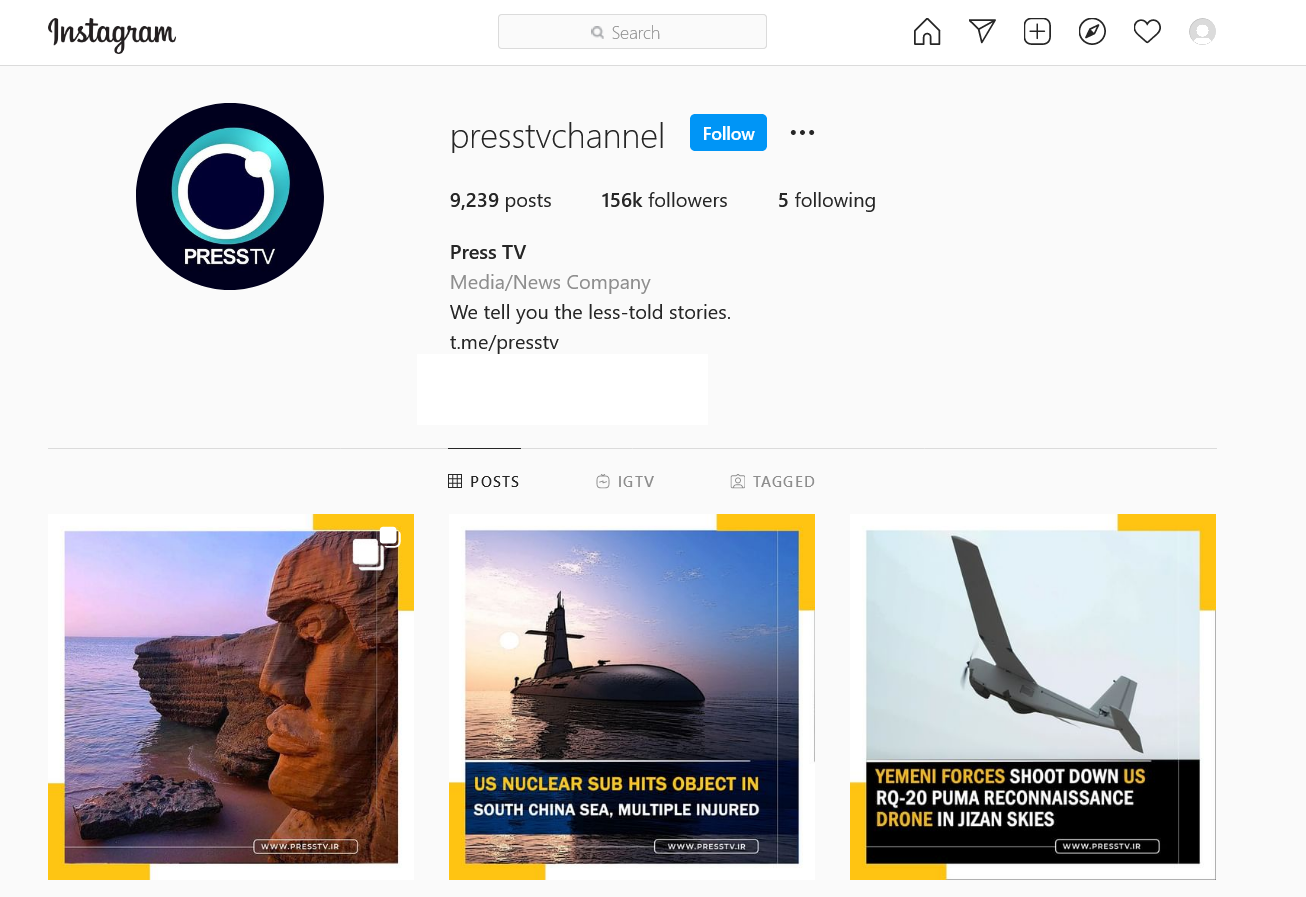Viewport: 1306px width, 897px height.
Task: View Press TV profile picture
Action: pos(230,196)
